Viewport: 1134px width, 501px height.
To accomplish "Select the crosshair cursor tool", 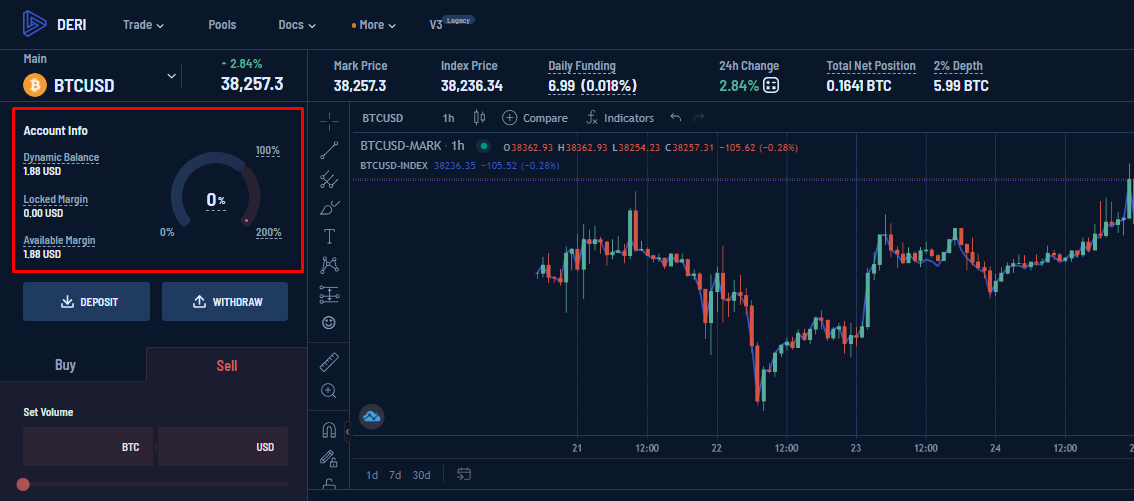I will [329, 122].
